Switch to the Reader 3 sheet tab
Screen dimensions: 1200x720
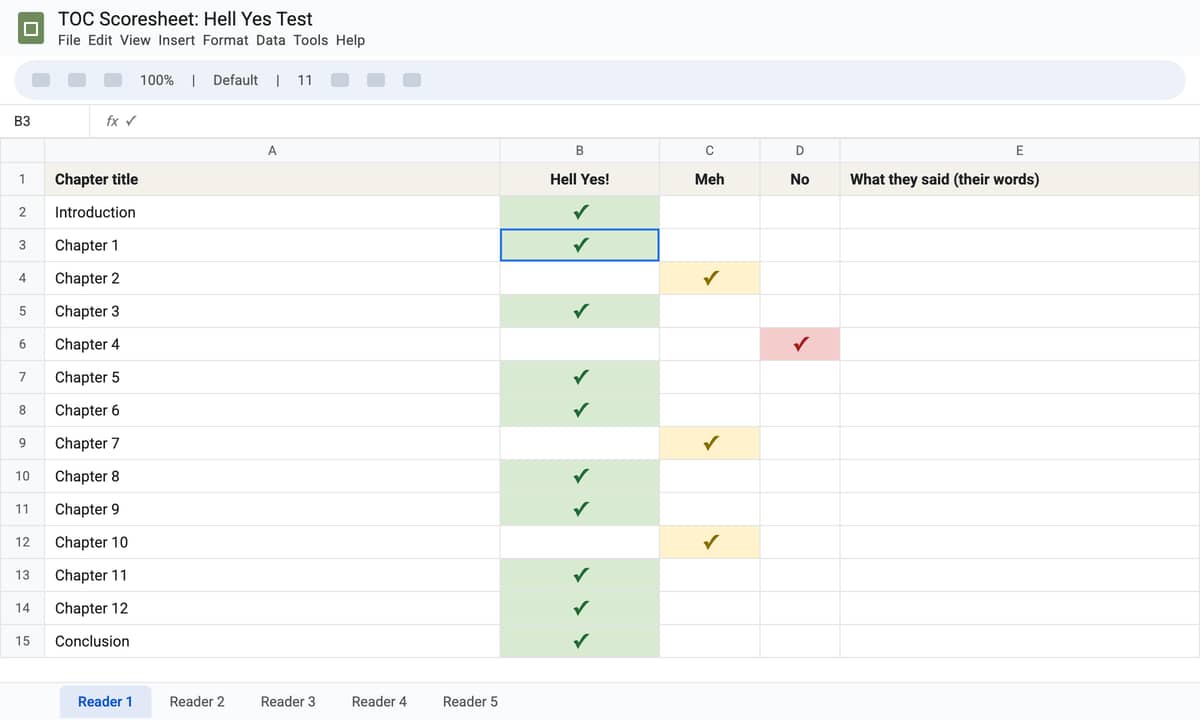click(288, 701)
